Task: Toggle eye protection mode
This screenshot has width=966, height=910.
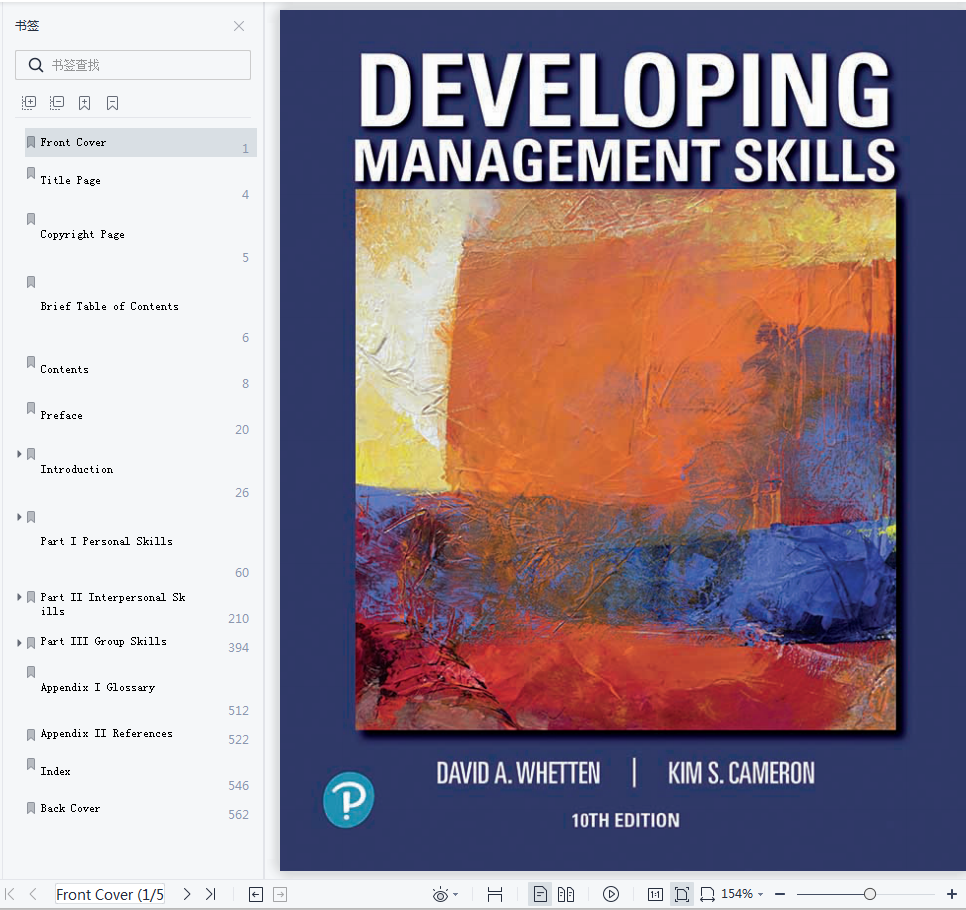Action: (x=440, y=895)
